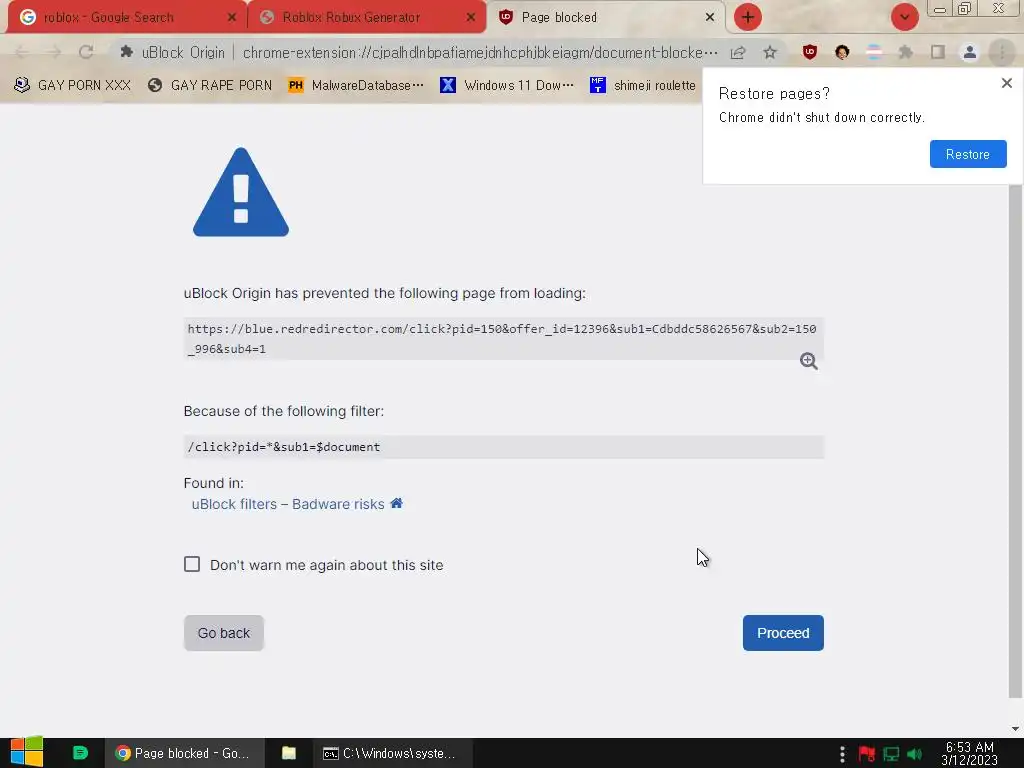Open the uBlock Origin toolbar extension icon
This screenshot has width=1024, height=768.
[x=810, y=52]
